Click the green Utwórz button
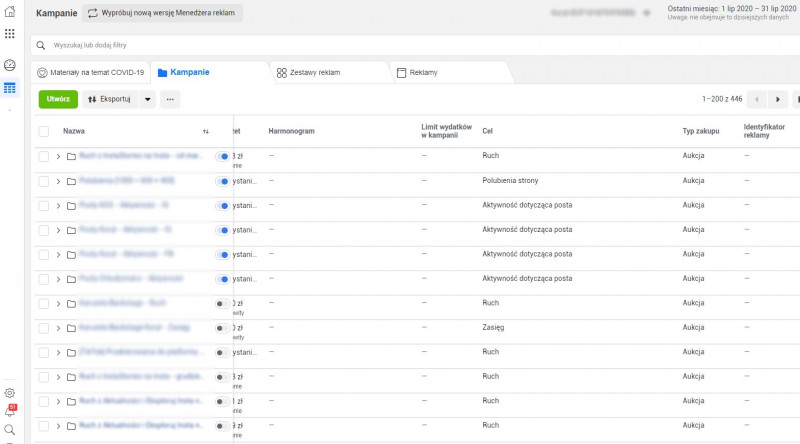This screenshot has width=800, height=444. pyautogui.click(x=58, y=99)
